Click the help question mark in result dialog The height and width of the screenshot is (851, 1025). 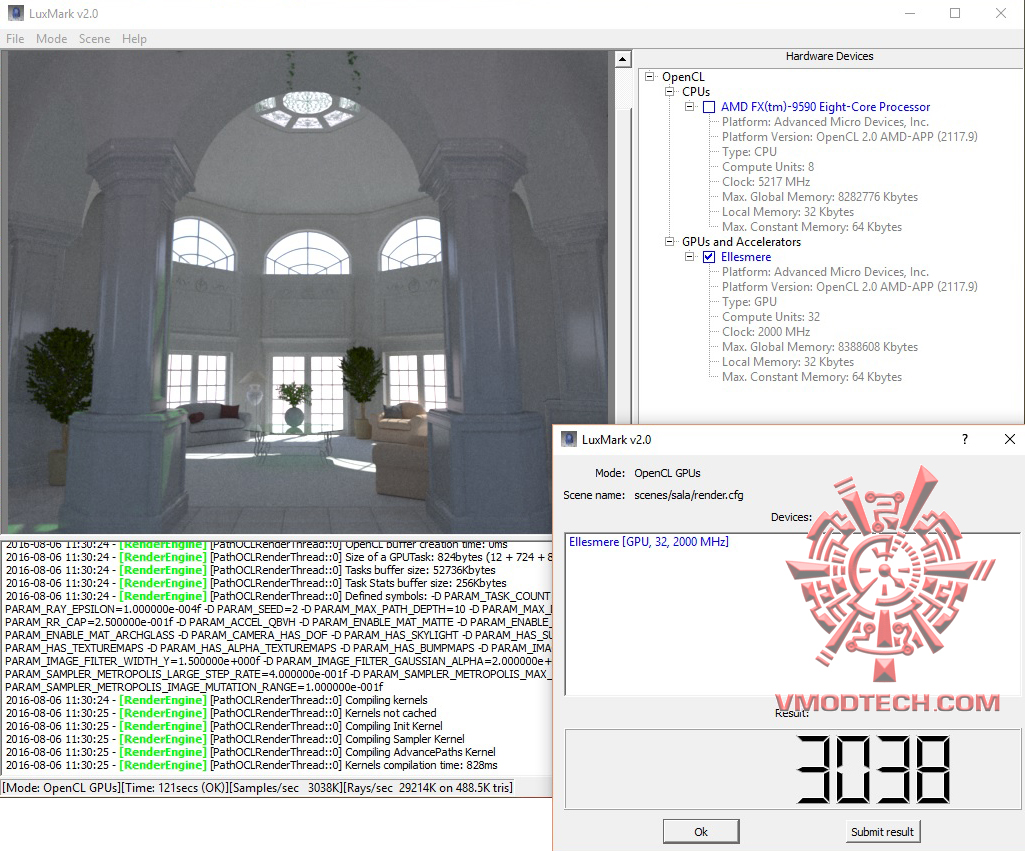(965, 439)
